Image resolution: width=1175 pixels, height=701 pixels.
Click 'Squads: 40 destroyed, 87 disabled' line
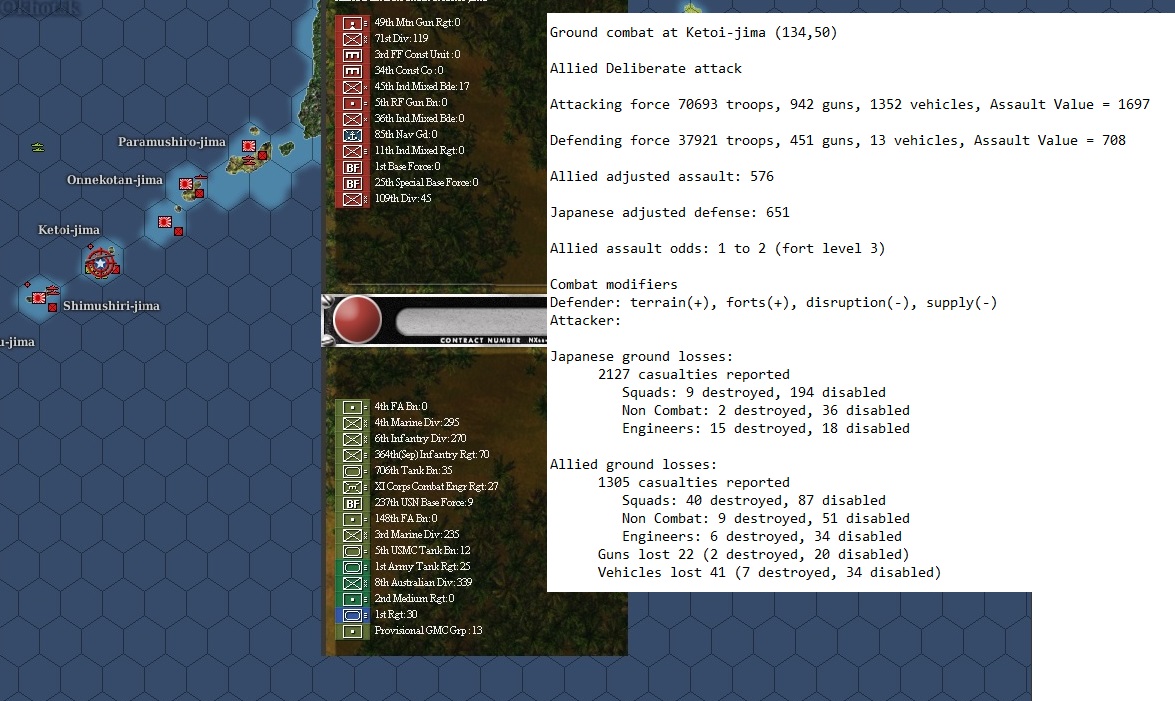pyautogui.click(x=754, y=500)
